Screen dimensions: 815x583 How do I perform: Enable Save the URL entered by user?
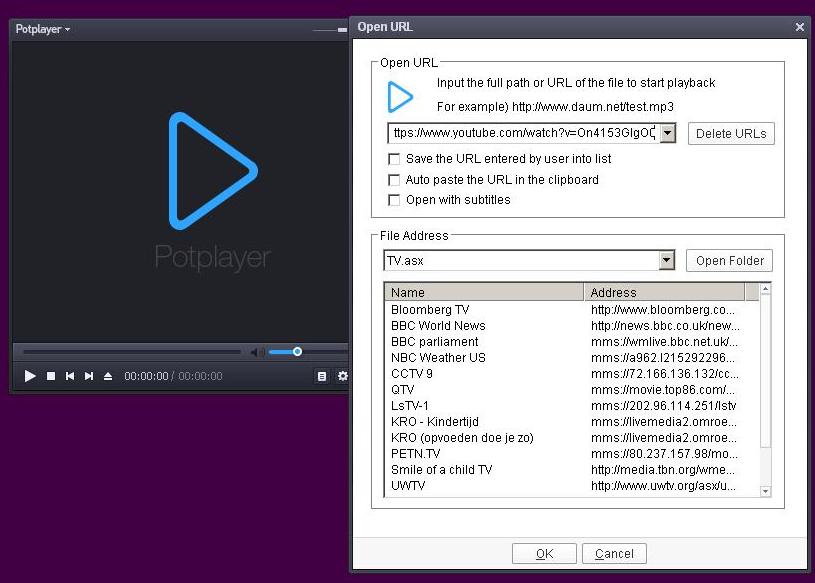pyautogui.click(x=395, y=159)
